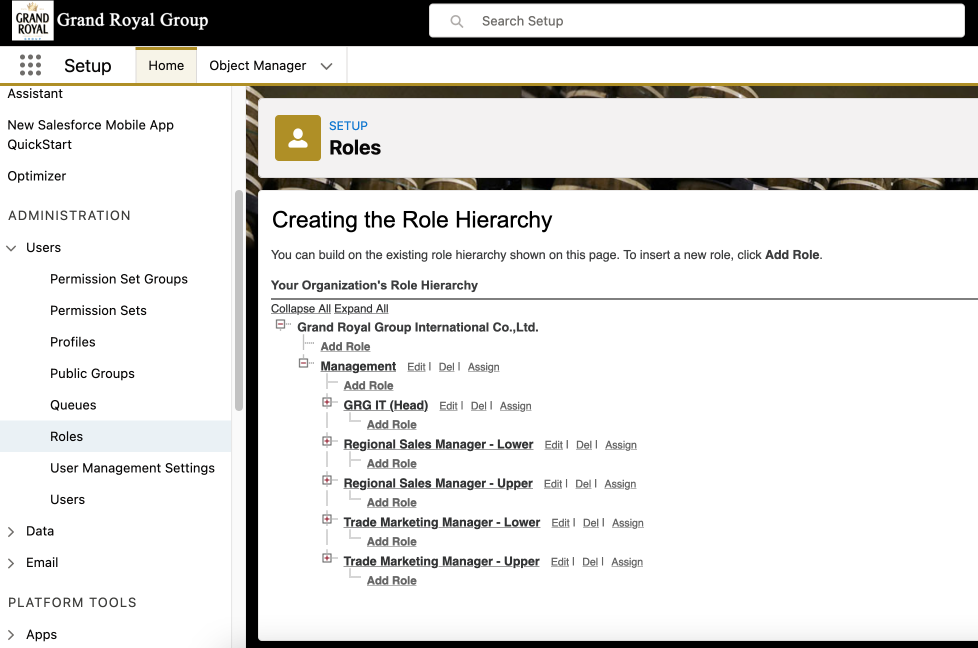Open New Salesforce Mobile App QuickStart
The image size is (978, 648).
tap(90, 135)
